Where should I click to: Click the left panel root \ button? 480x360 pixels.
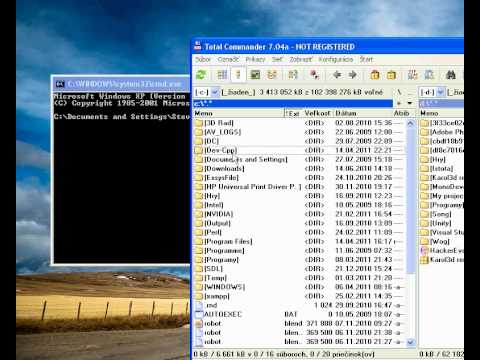tap(399, 92)
